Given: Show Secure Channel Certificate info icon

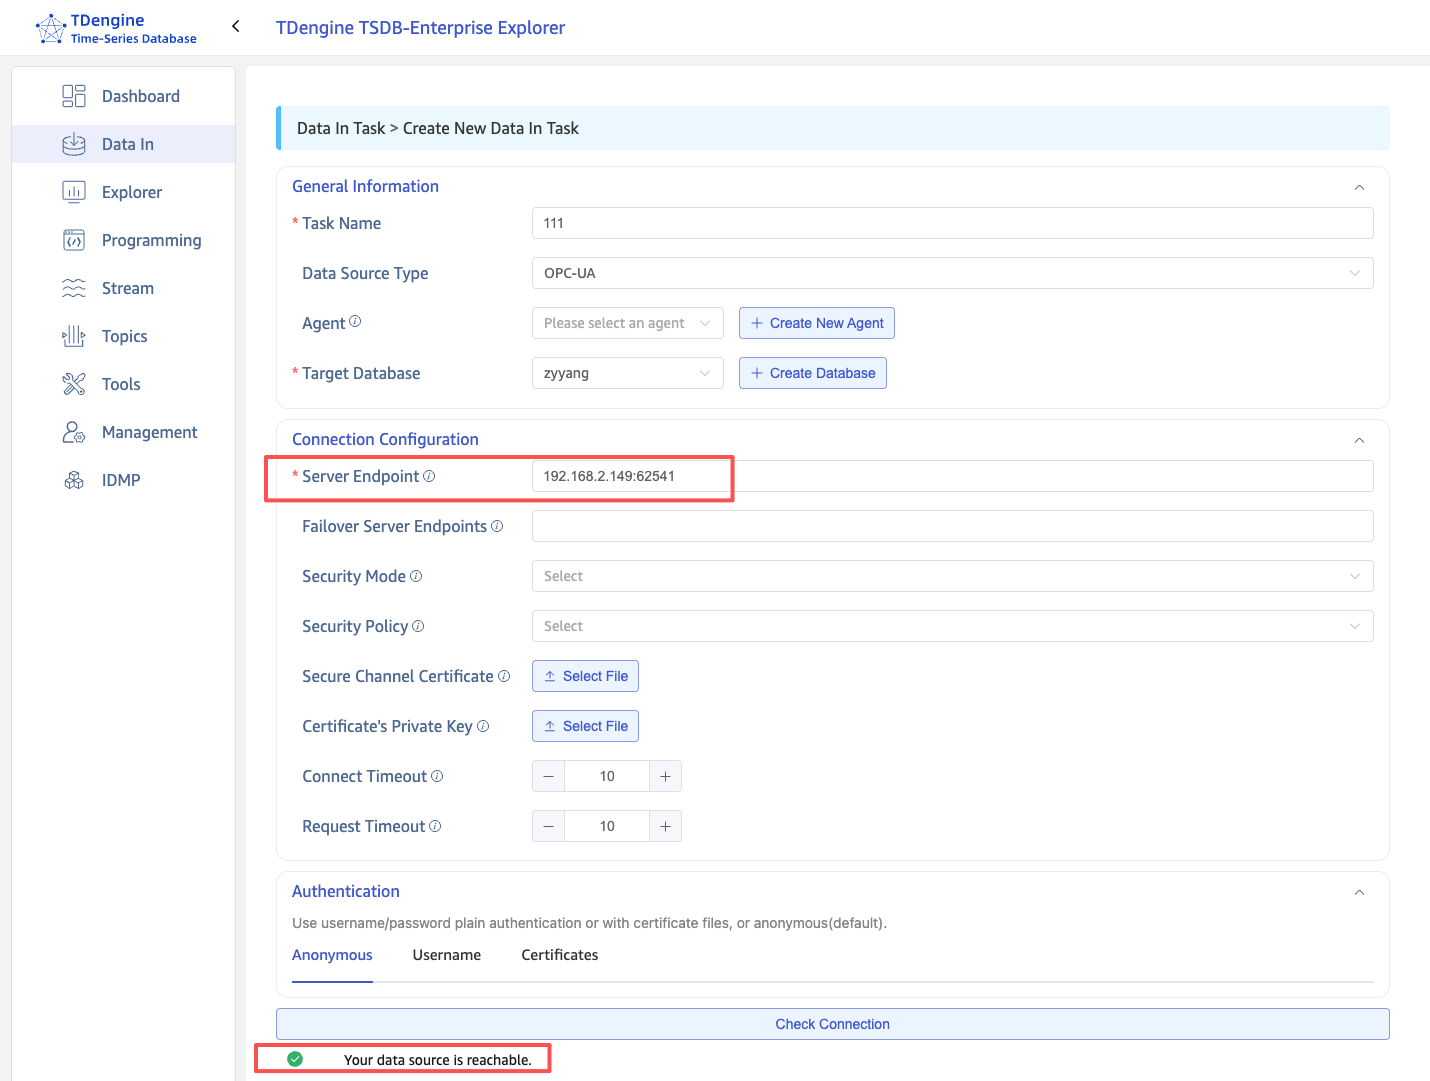Looking at the screenshot, I should tap(504, 676).
